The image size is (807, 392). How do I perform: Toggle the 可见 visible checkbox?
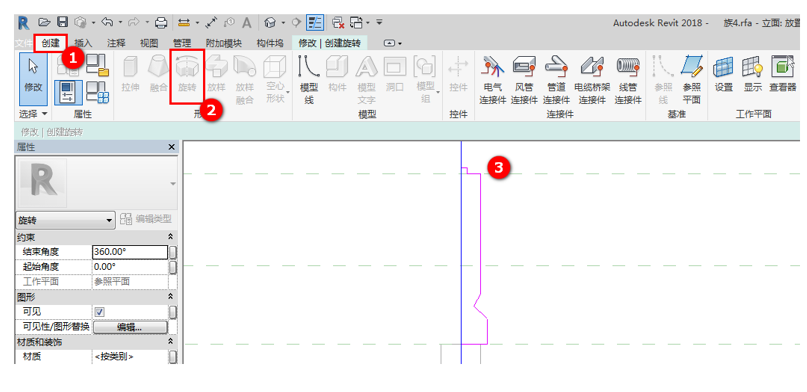pyautogui.click(x=99, y=312)
